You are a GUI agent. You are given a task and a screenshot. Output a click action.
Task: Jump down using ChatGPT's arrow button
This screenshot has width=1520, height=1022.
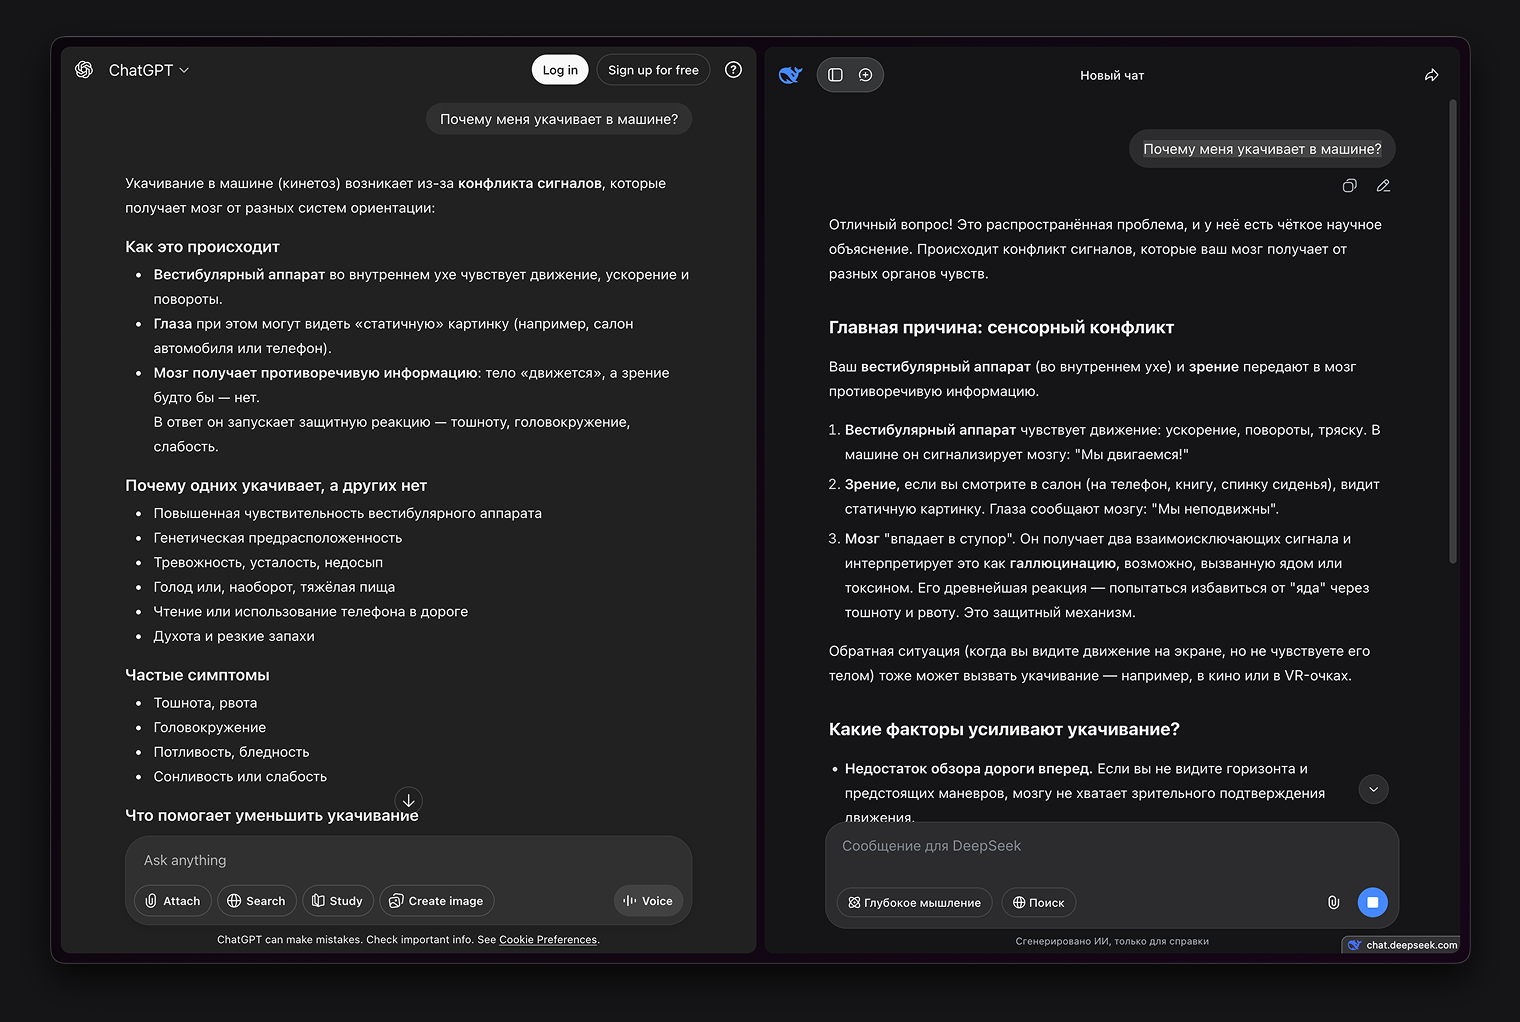[409, 799]
